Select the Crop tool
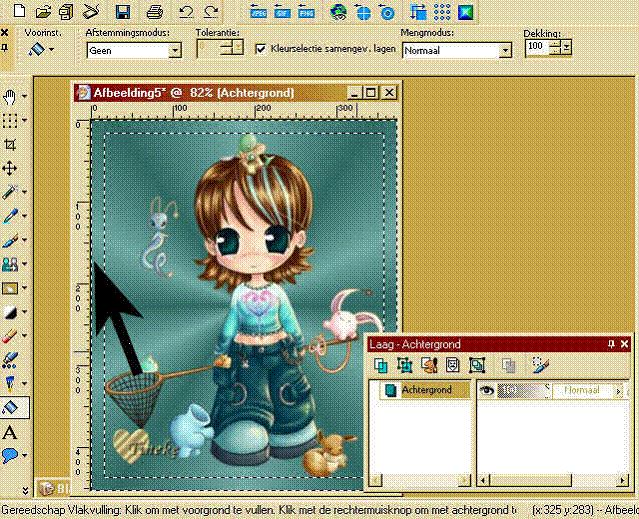The height and width of the screenshot is (519, 639). tap(10, 144)
